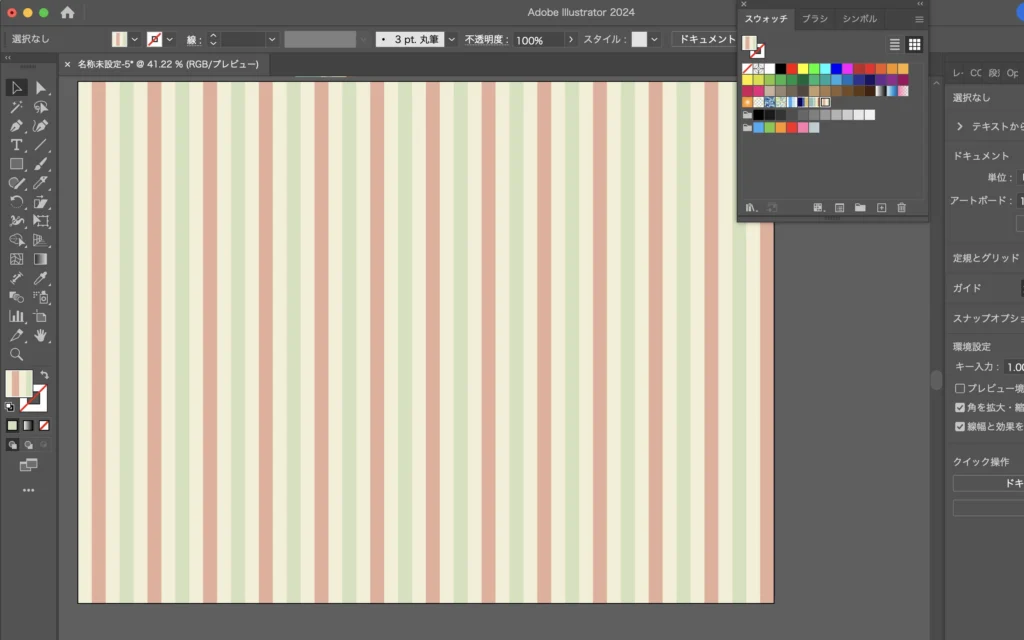Screen dimensions: 1024x640
Task: Open the Swatch Libraries menu icon
Action: pos(751,208)
